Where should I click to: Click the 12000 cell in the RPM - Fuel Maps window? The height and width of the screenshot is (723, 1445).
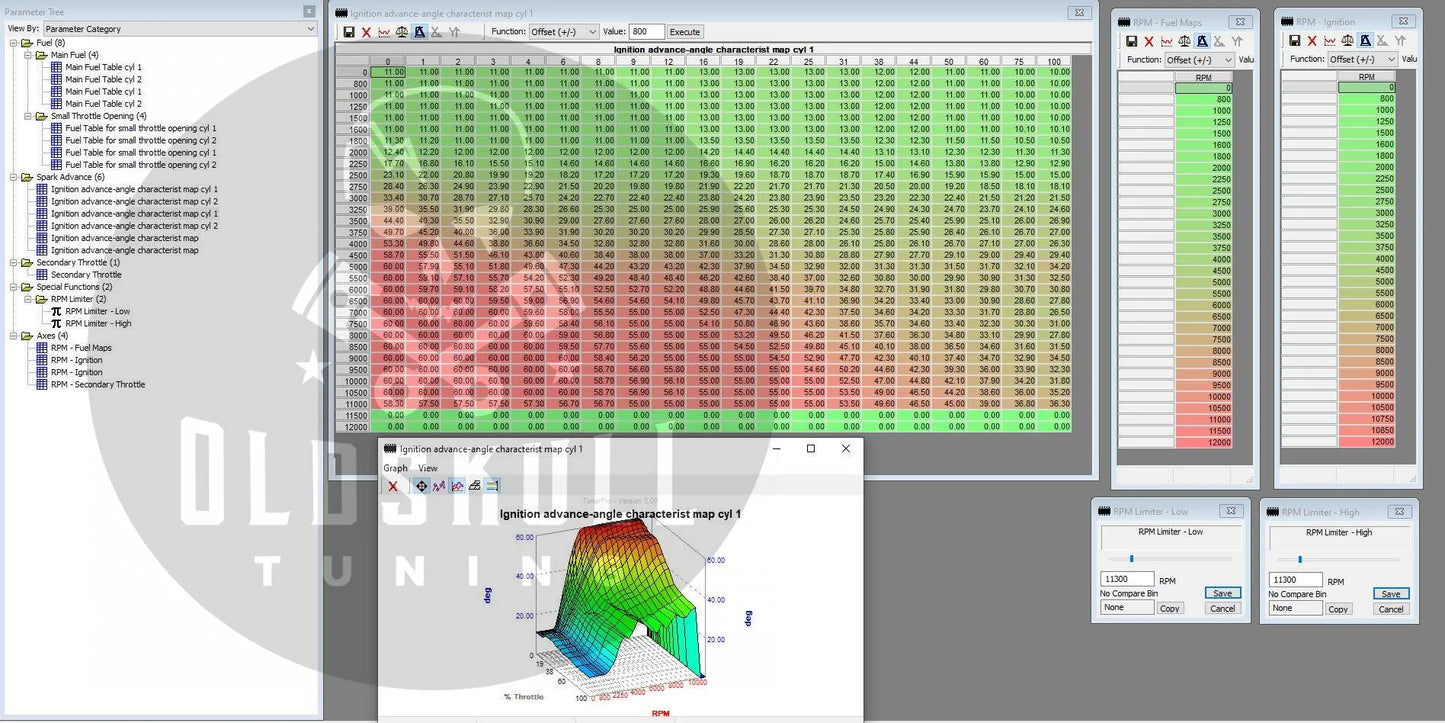1203,441
